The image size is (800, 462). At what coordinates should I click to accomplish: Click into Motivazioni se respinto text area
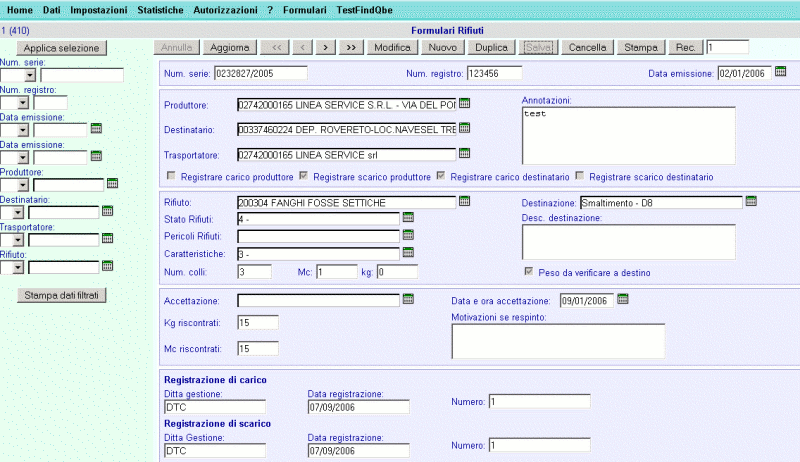(x=558, y=341)
